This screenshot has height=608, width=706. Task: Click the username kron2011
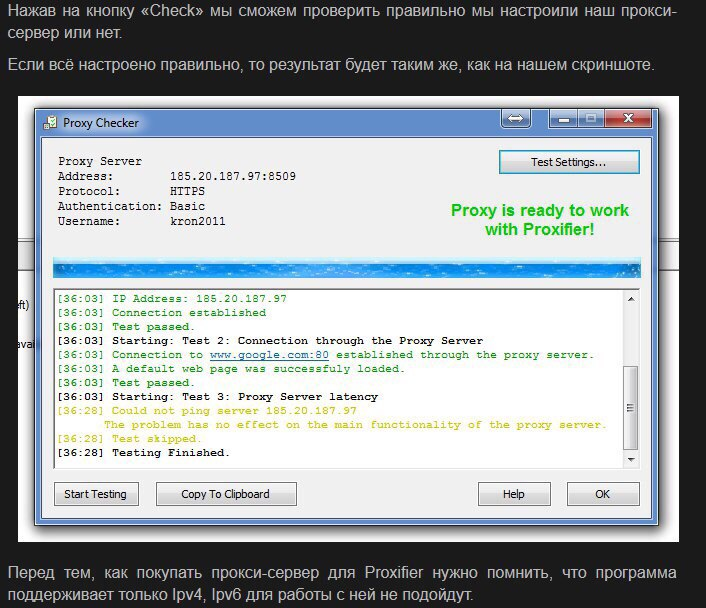click(x=198, y=221)
